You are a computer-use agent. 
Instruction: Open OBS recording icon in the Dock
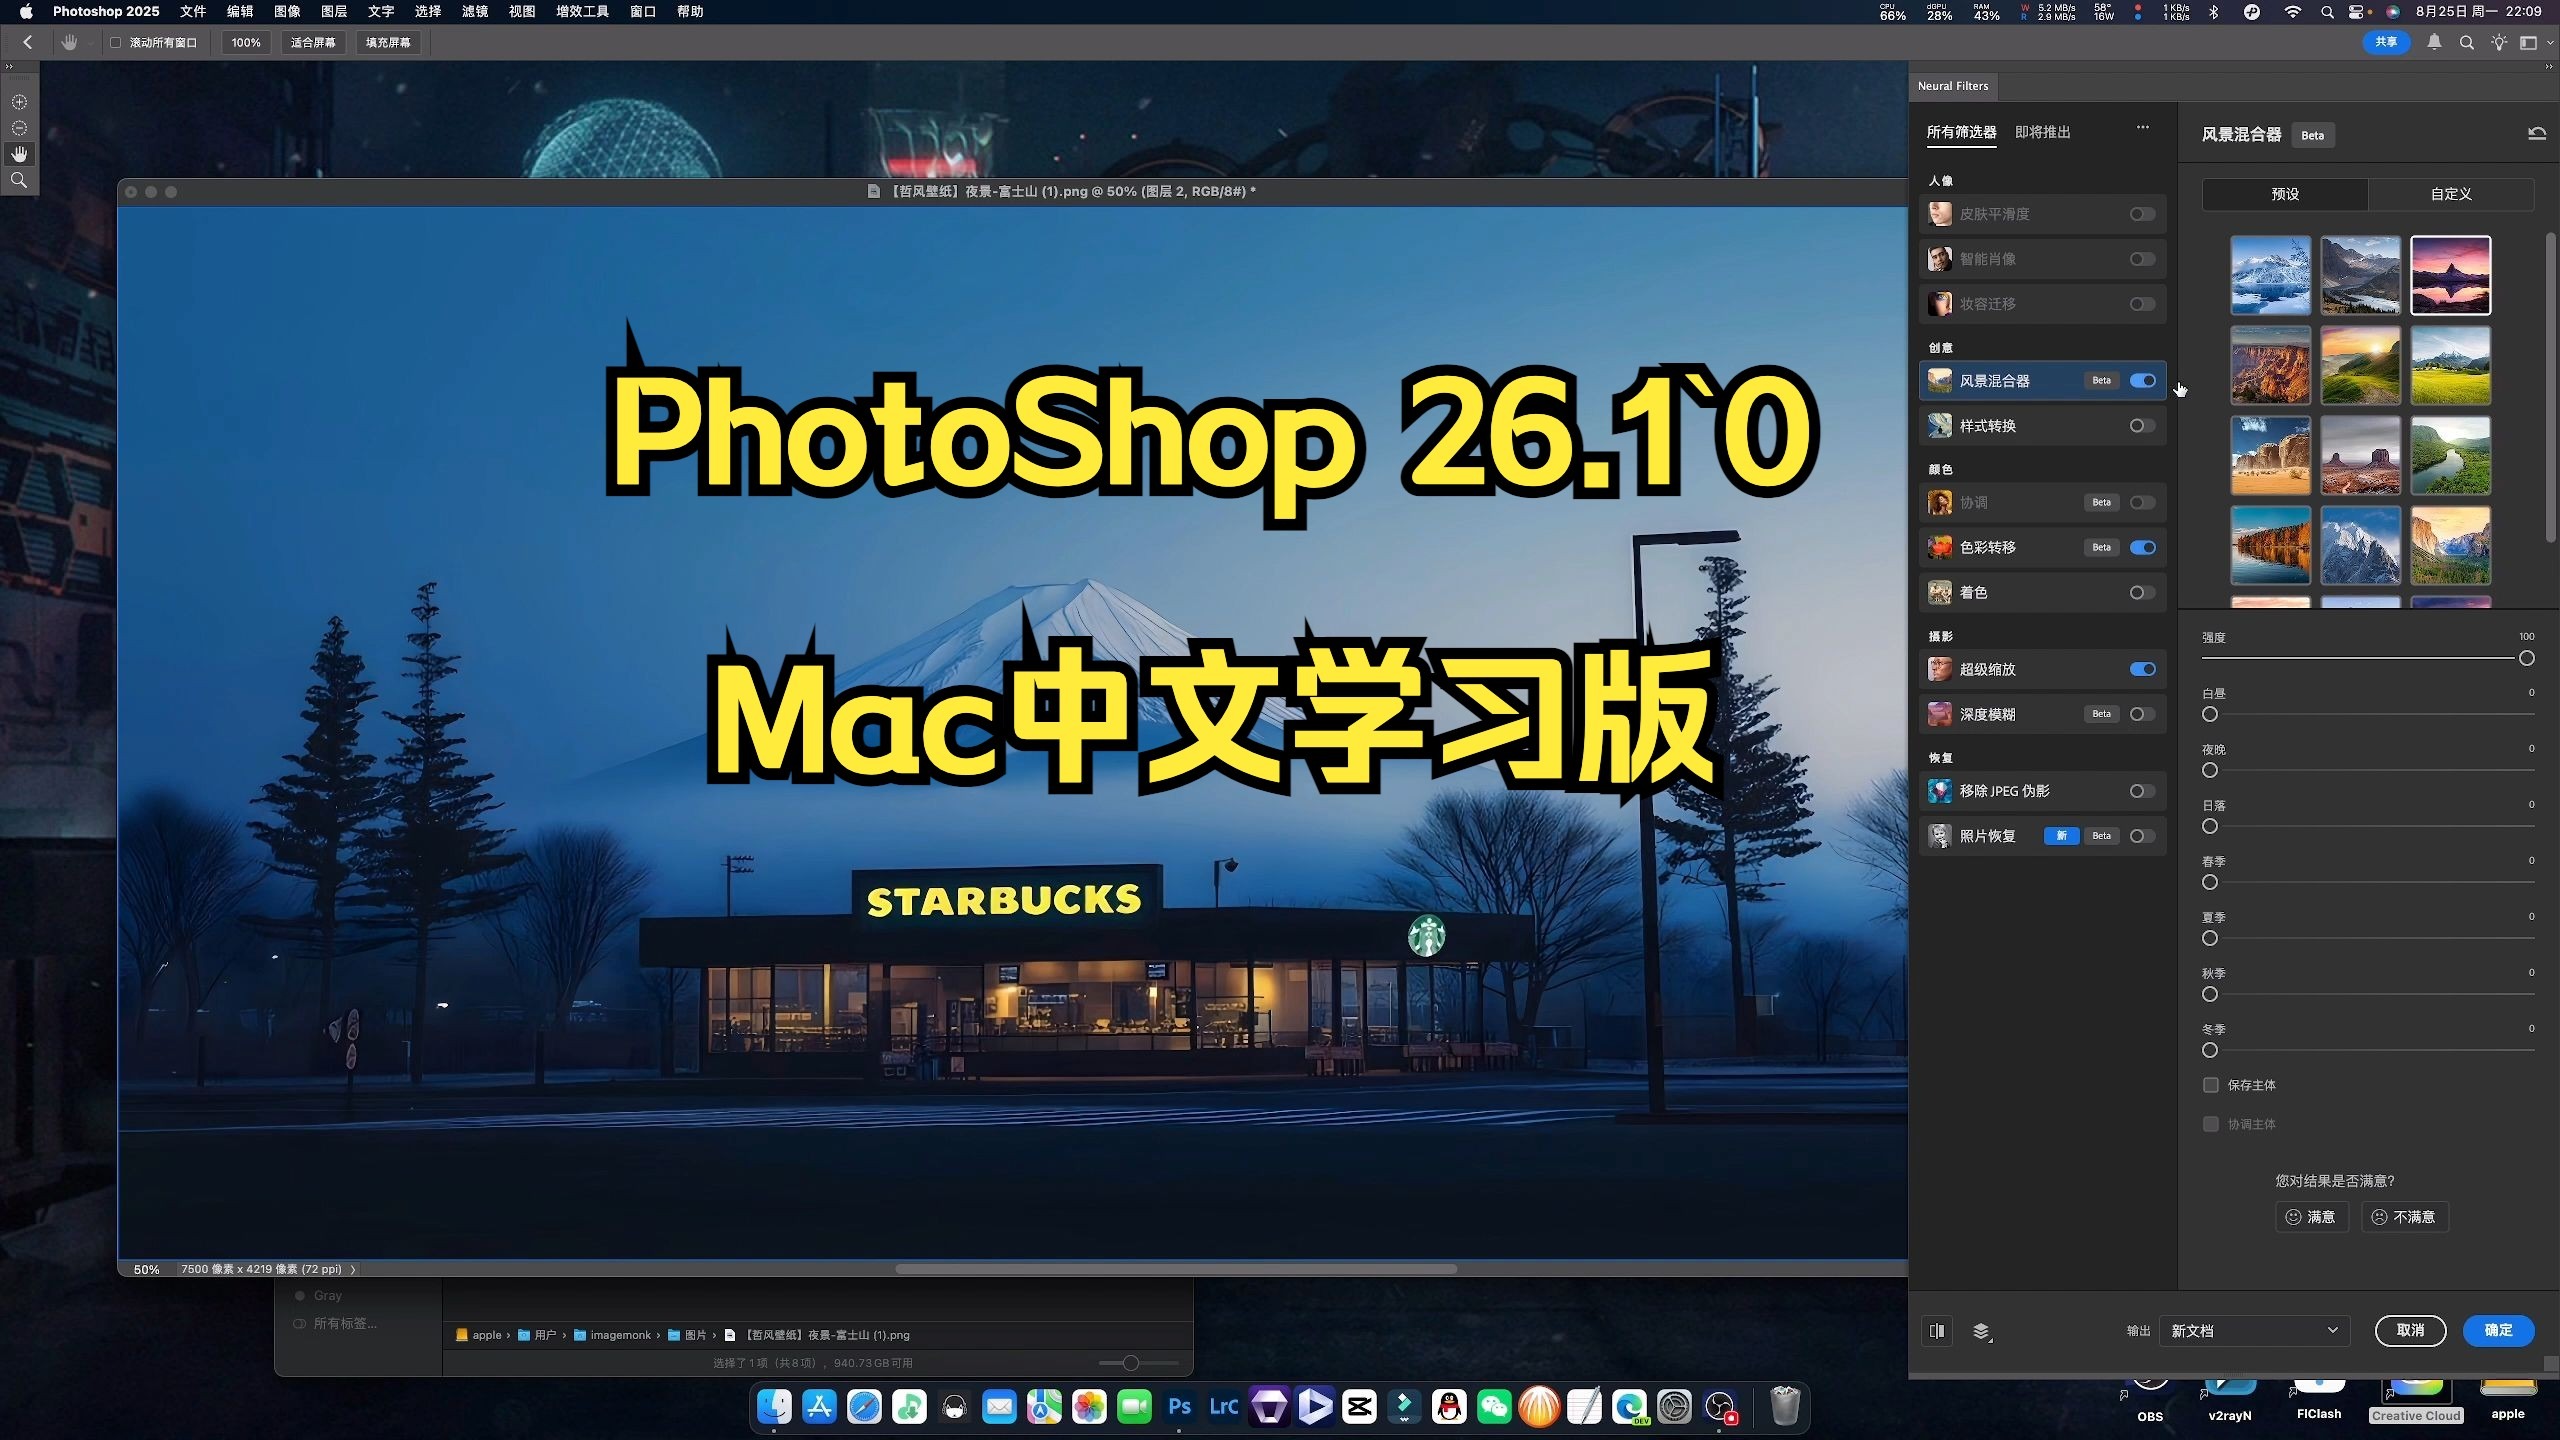click(x=1720, y=1407)
